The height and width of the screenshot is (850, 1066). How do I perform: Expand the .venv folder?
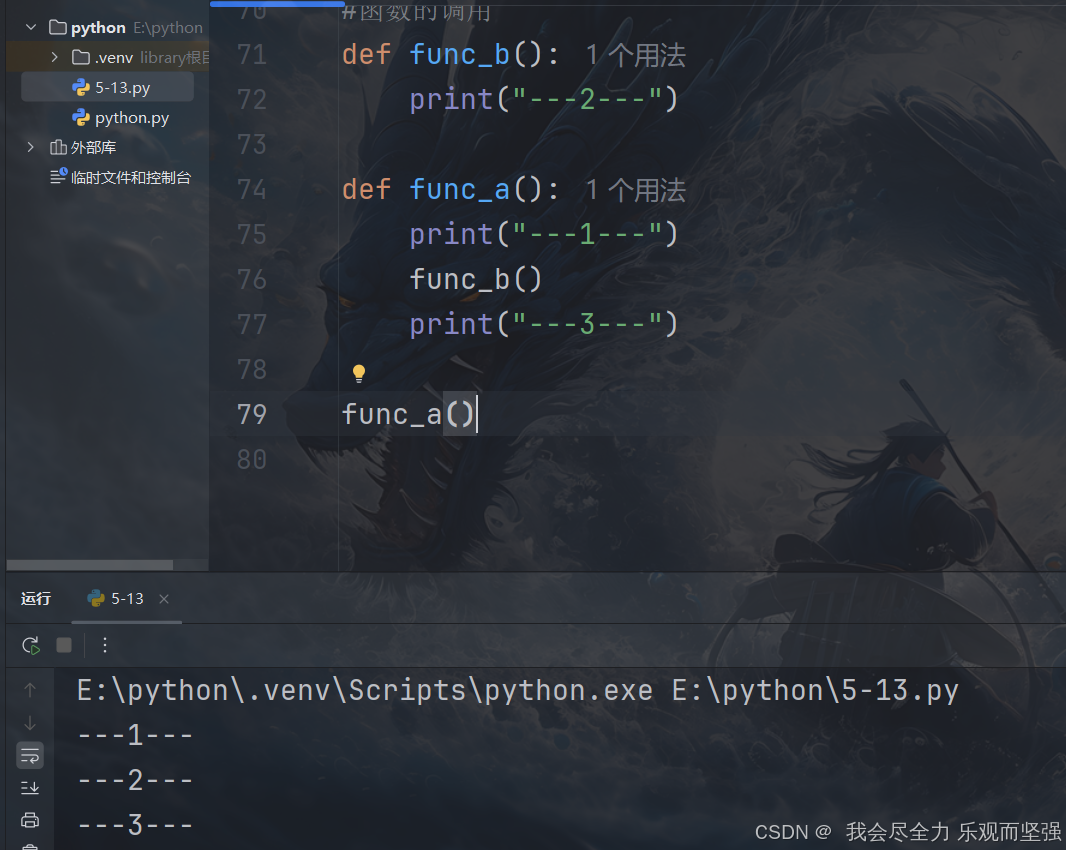54,57
